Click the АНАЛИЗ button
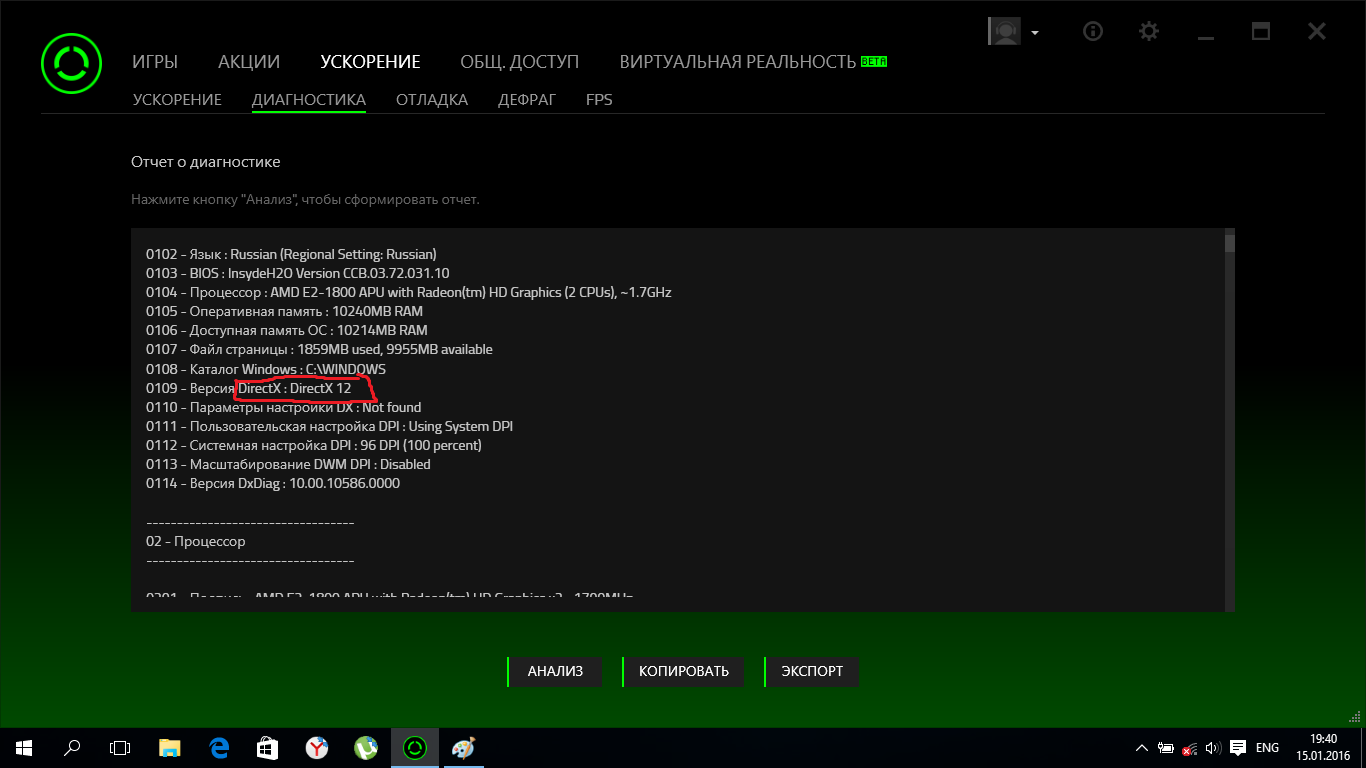This screenshot has width=1366, height=768. pyautogui.click(x=555, y=672)
